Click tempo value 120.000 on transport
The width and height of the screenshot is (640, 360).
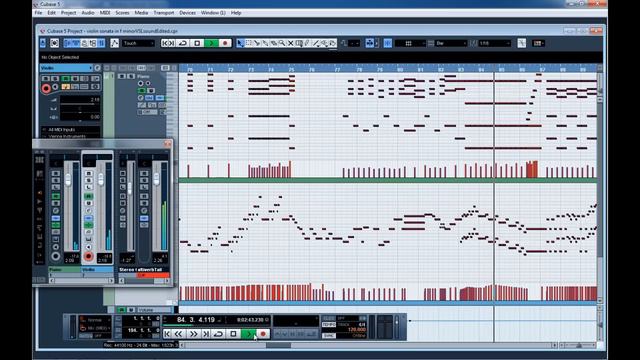point(356,329)
